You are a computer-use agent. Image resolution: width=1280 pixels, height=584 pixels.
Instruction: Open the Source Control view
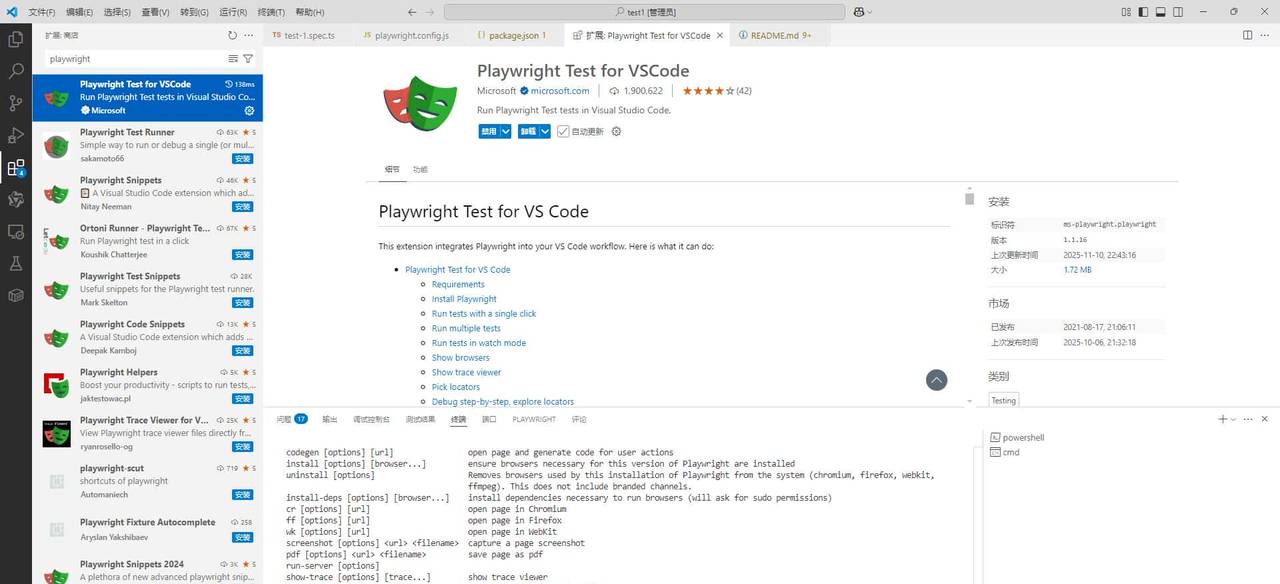coord(15,103)
